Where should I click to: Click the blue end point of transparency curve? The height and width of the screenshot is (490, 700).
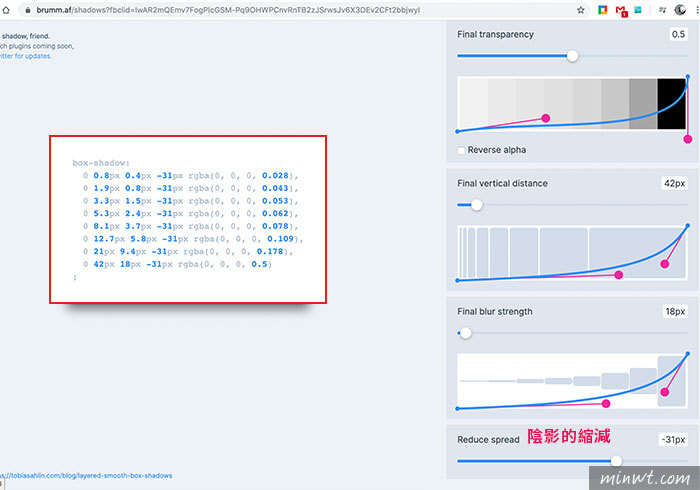tap(688, 77)
